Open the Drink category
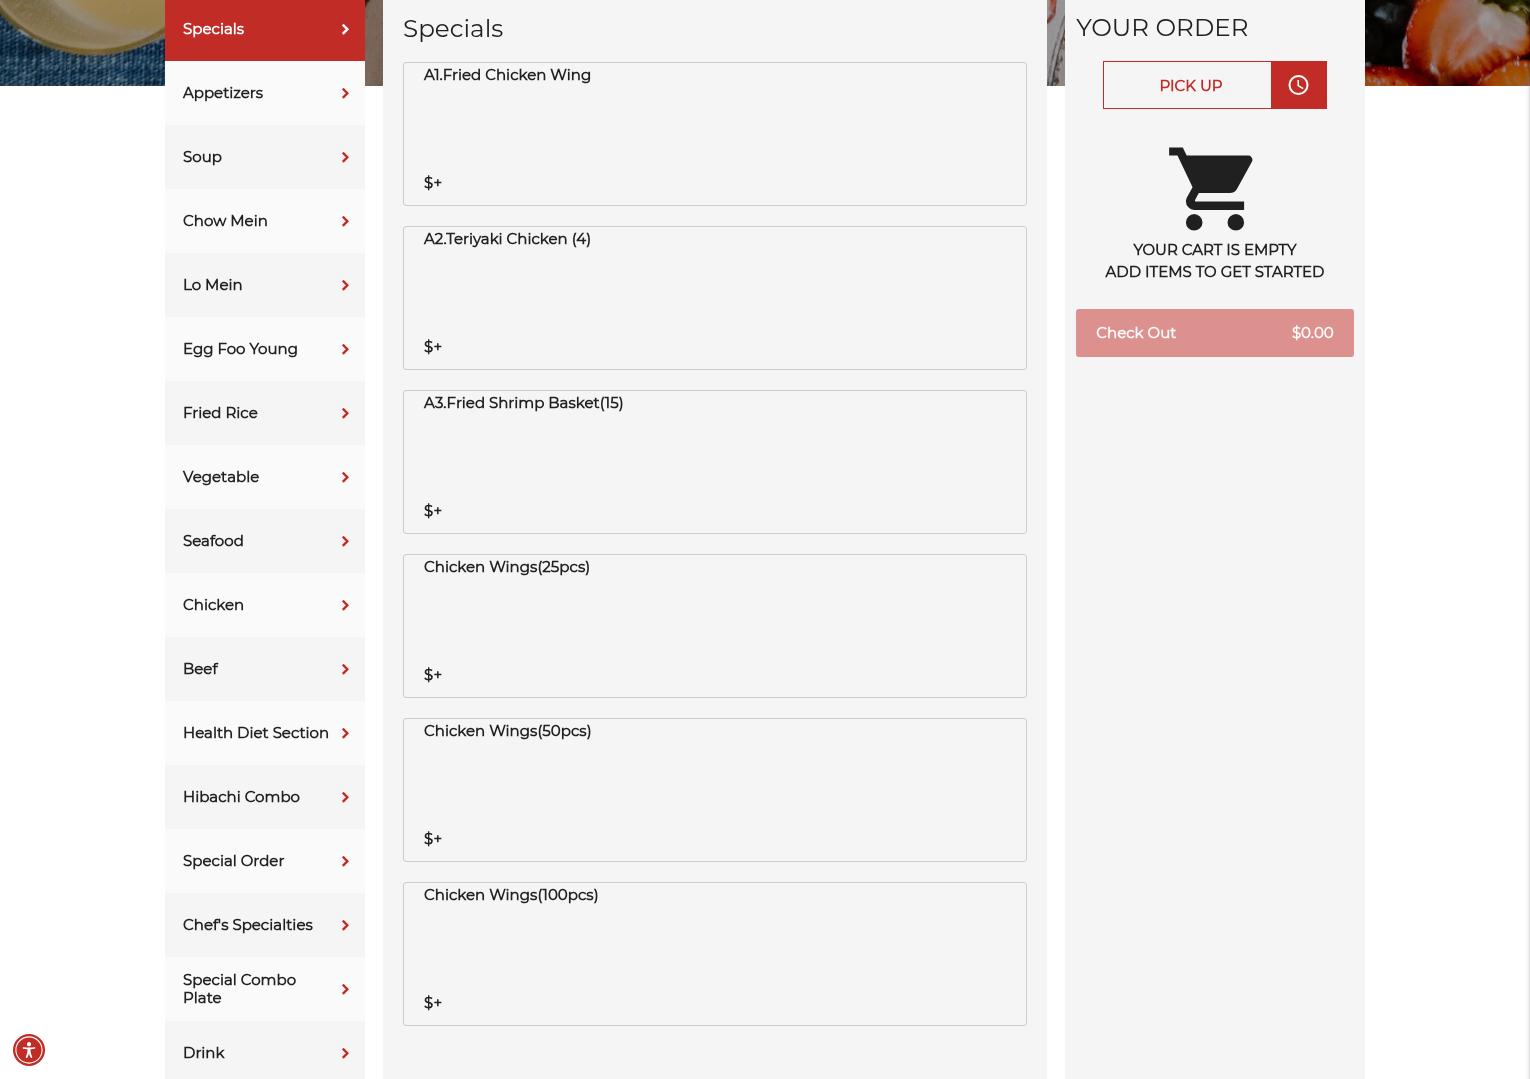Image resolution: width=1530 pixels, height=1079 pixels. (x=265, y=1052)
